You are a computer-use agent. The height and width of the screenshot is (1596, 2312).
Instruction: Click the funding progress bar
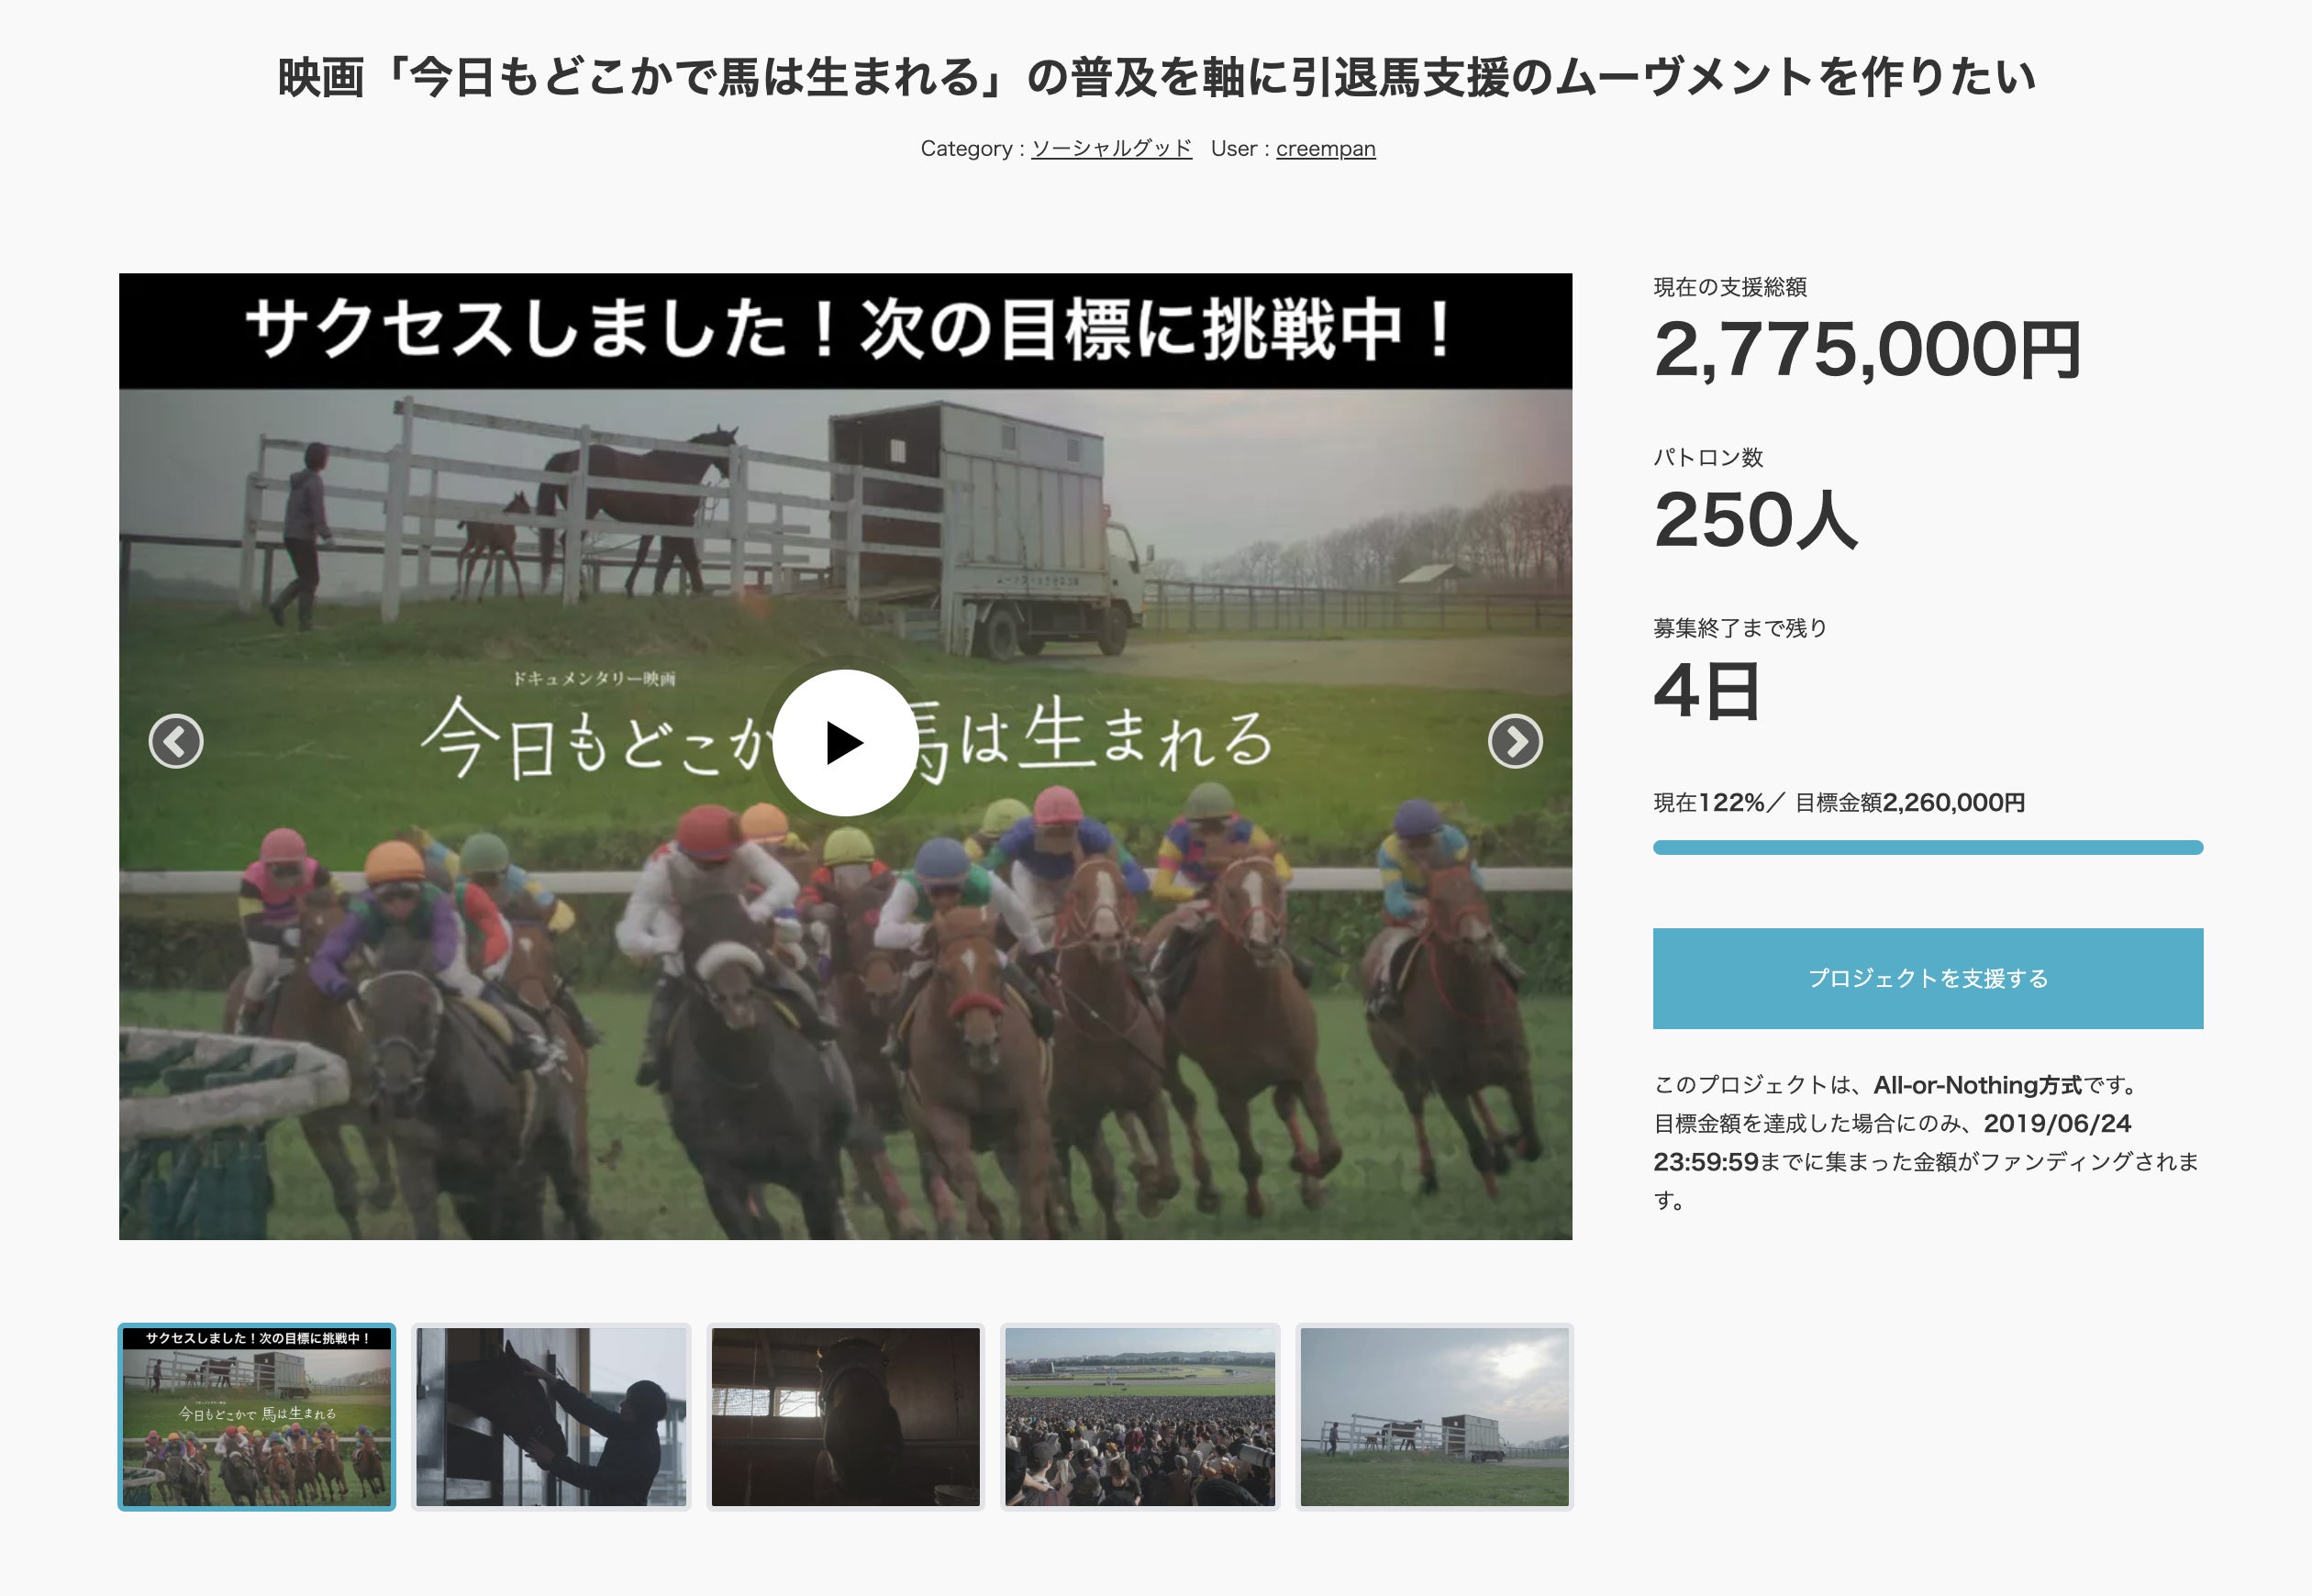point(1927,847)
